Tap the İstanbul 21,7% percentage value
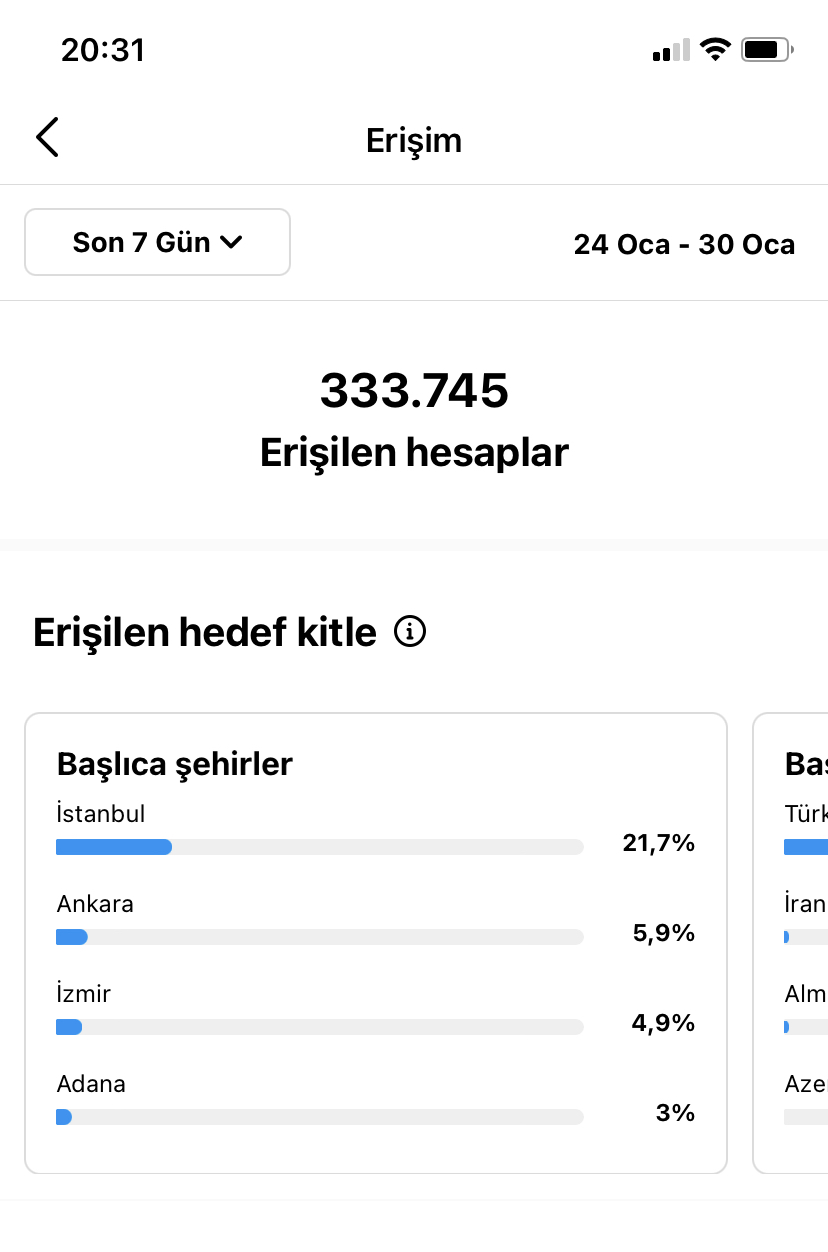Screen dimensions: 828x1252 pyautogui.click(x=658, y=843)
